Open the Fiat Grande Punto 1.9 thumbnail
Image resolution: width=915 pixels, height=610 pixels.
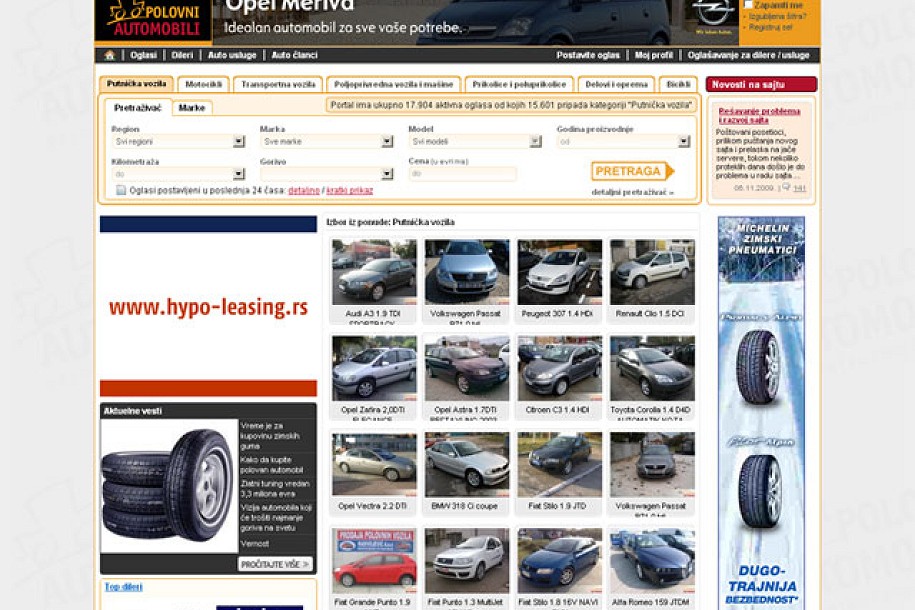[x=374, y=561]
